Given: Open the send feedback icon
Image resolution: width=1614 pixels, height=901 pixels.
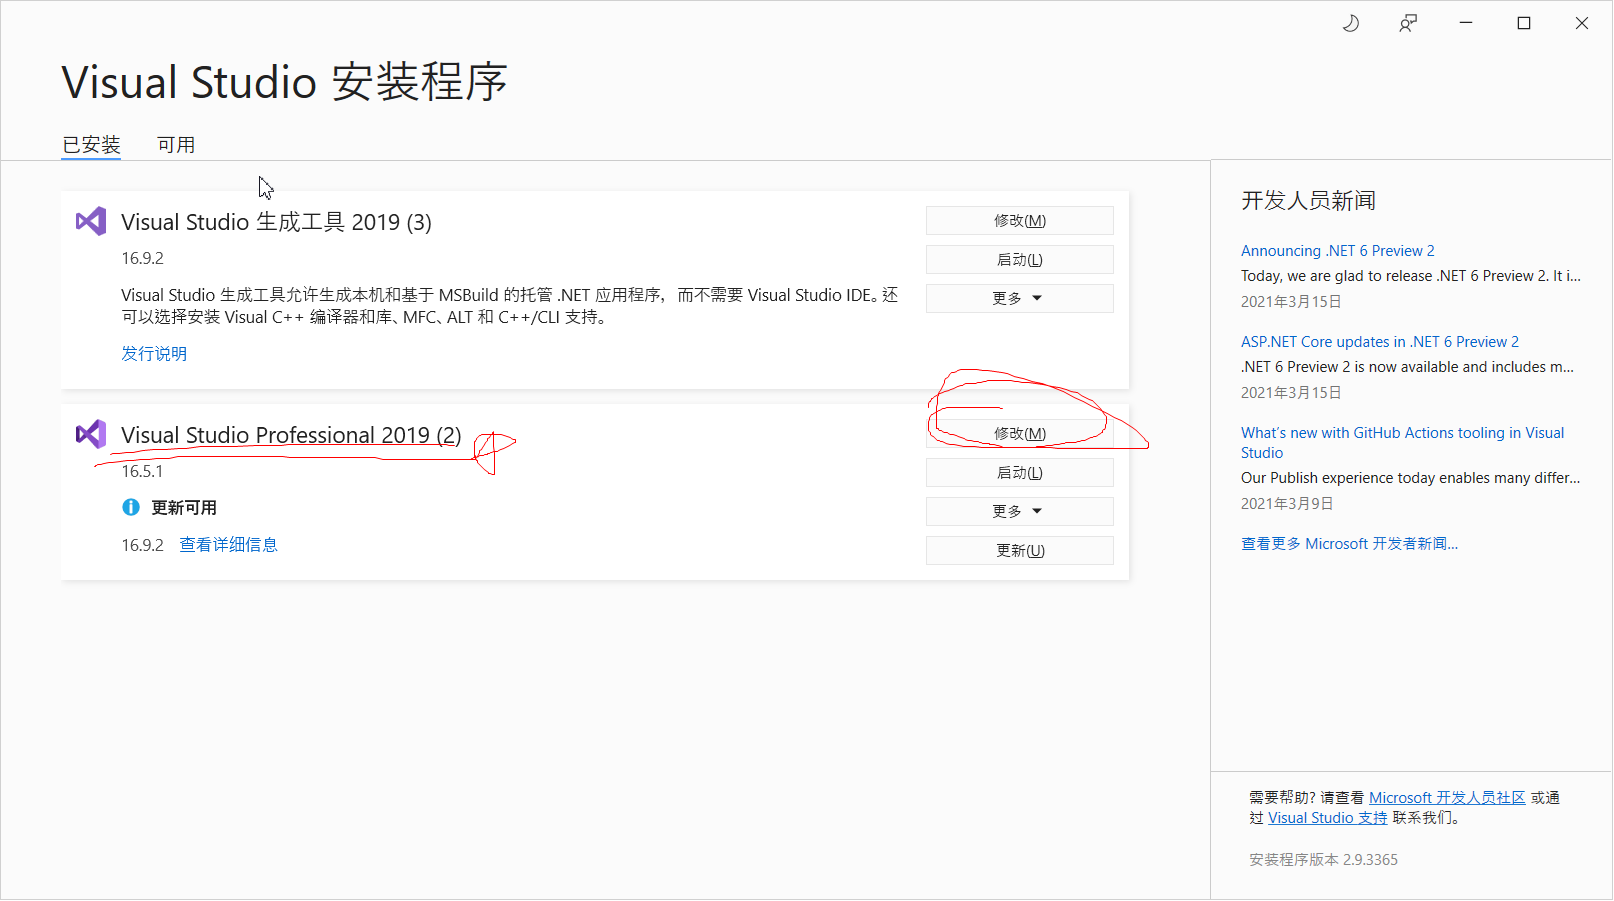Looking at the screenshot, I should pos(1408,23).
